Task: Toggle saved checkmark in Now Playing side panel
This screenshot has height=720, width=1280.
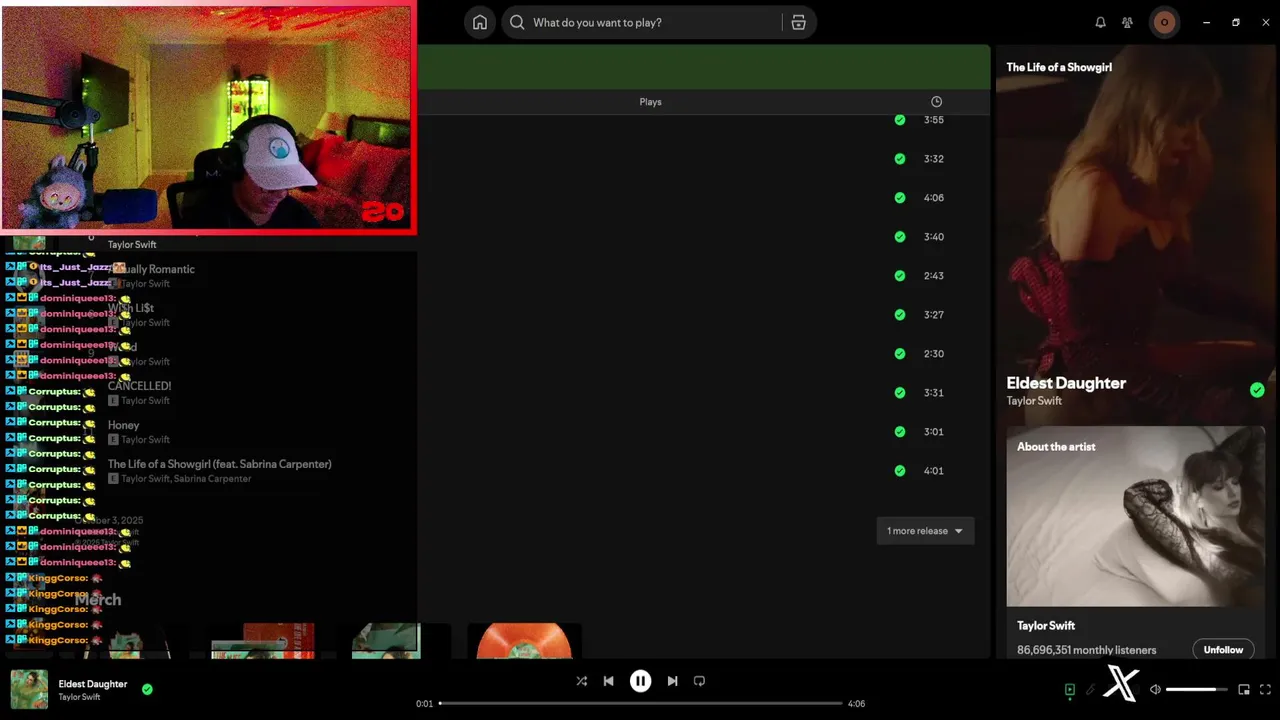Action: [x=1257, y=390]
